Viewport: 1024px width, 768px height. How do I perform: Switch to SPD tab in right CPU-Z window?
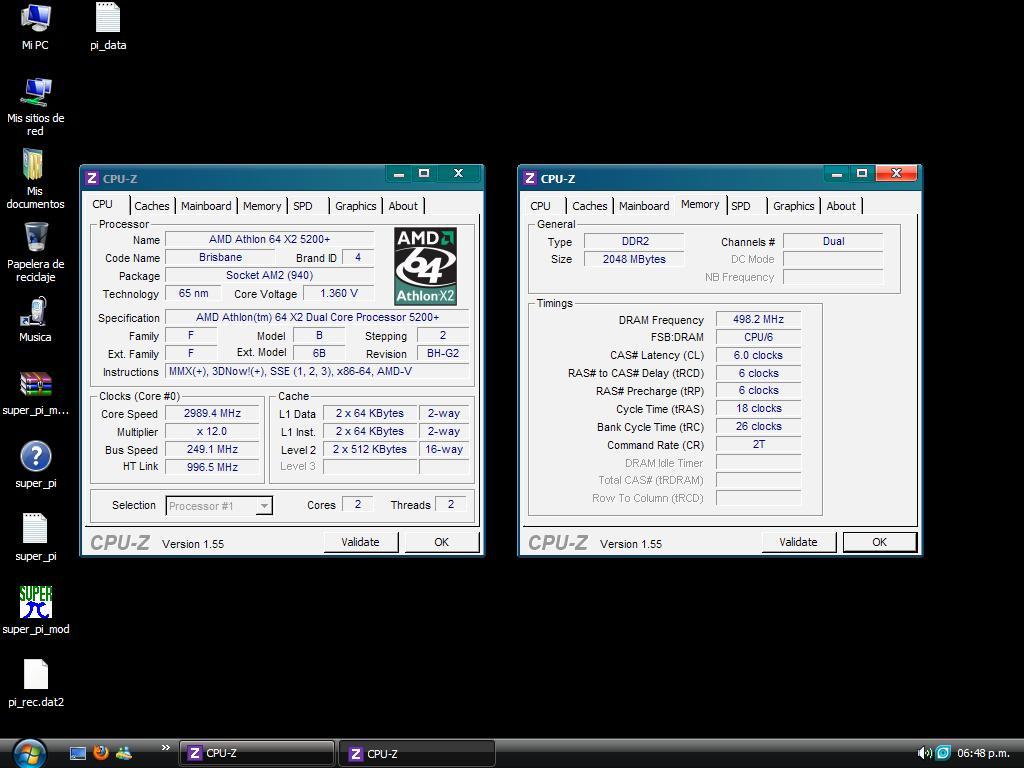[x=741, y=206]
